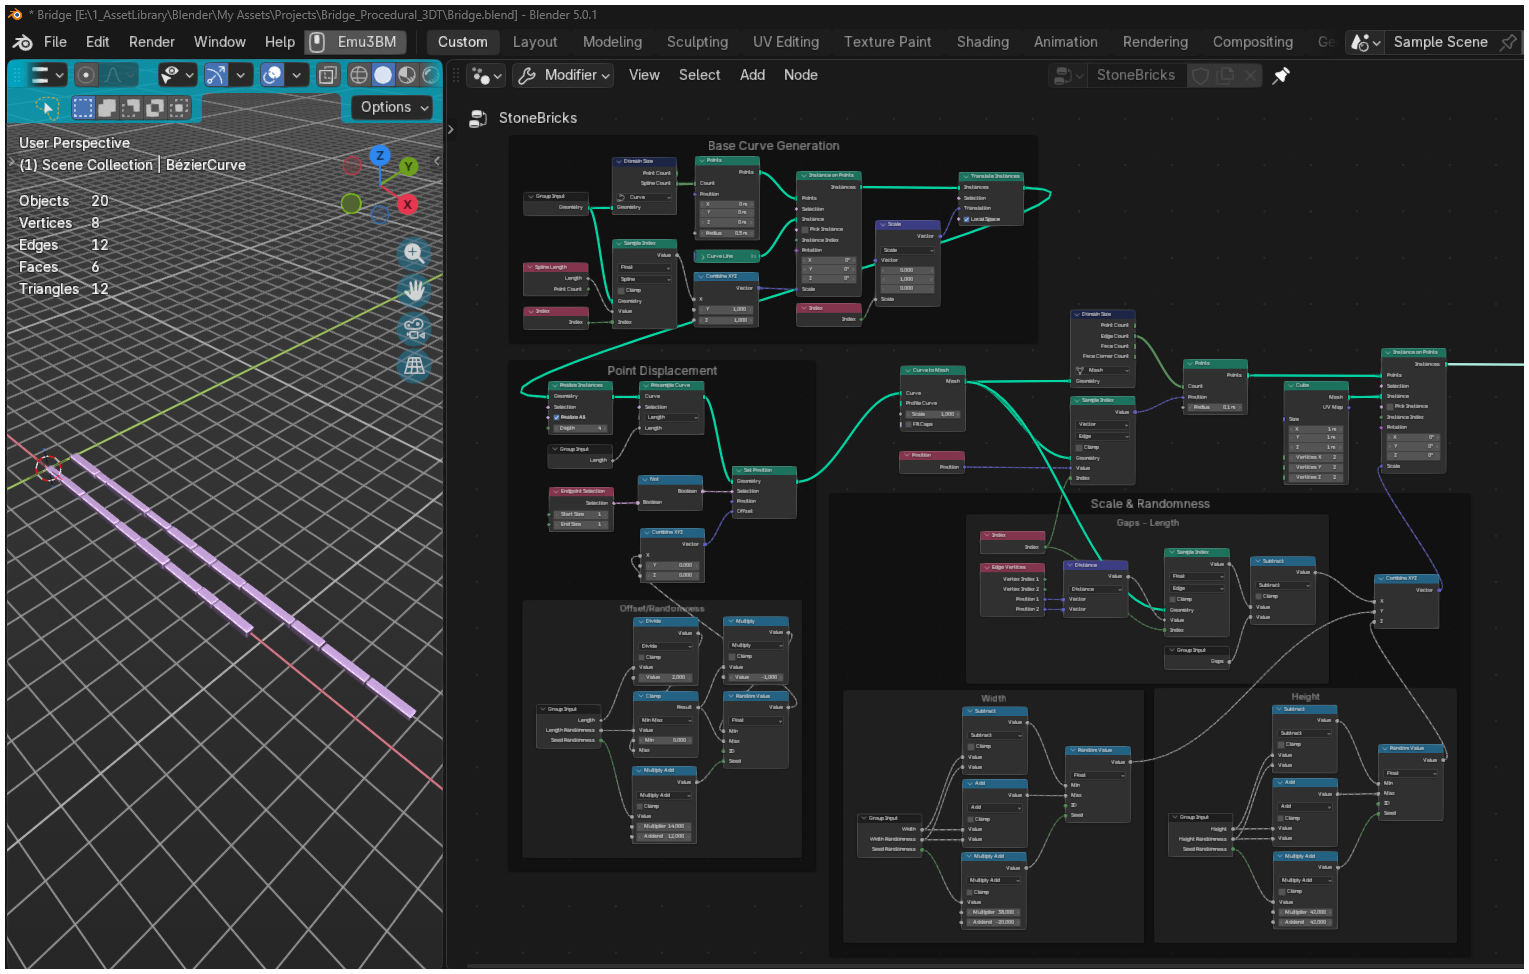Expand the overlay settings dropdown arrow

297,75
